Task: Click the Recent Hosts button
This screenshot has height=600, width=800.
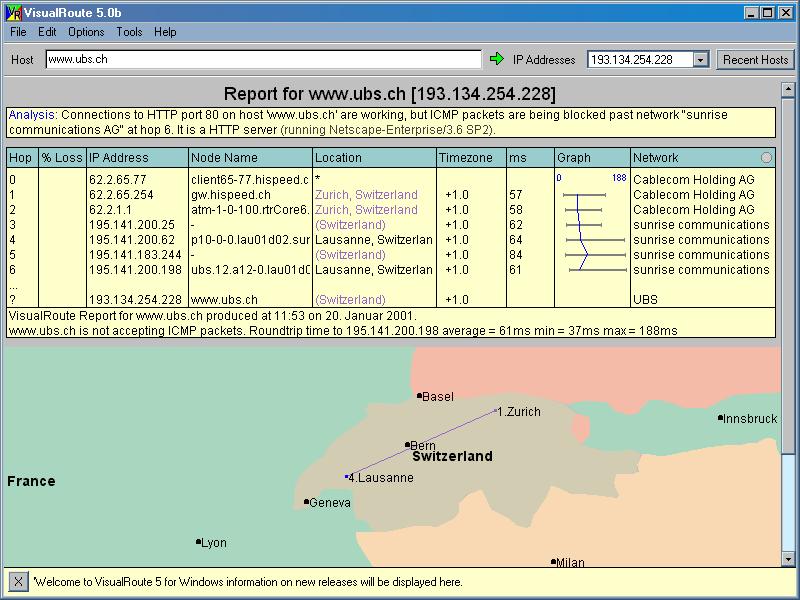Action: (x=756, y=60)
